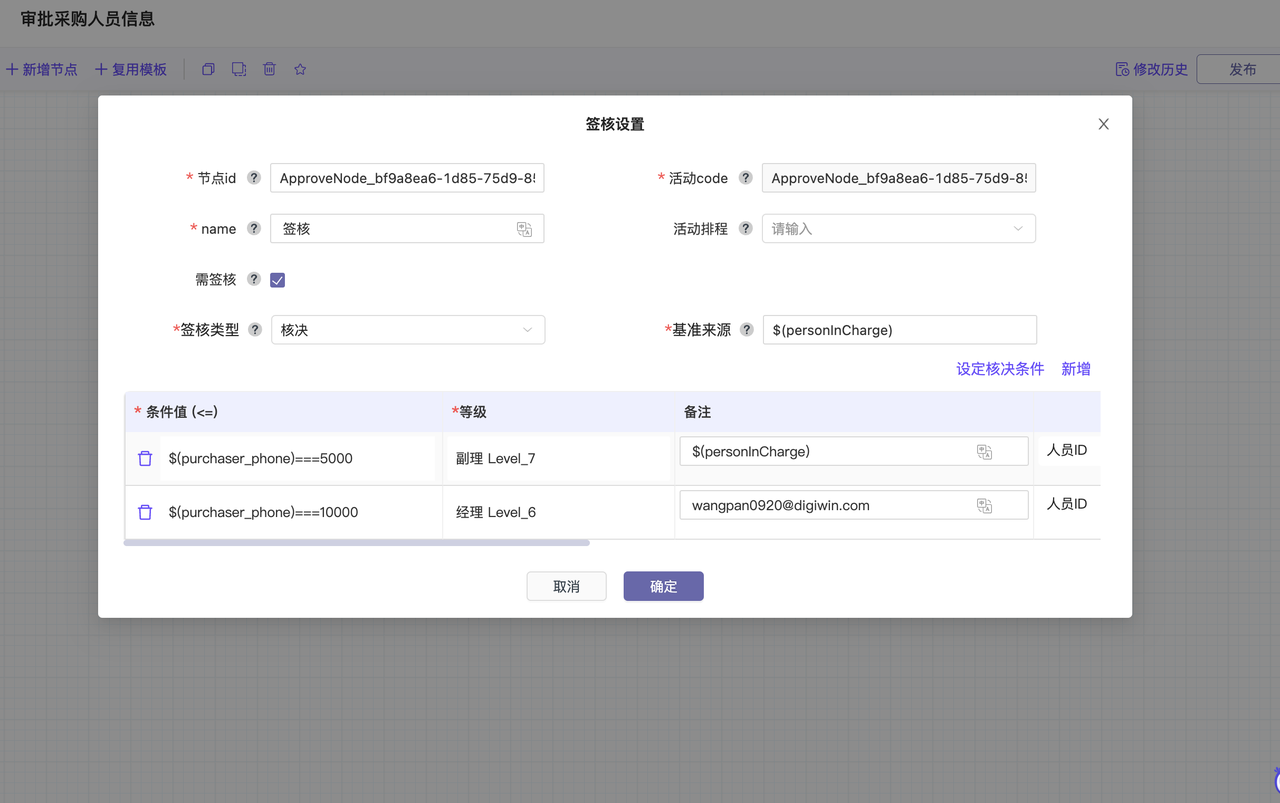Click the 设定核决条件 link
Image resolution: width=1280 pixels, height=803 pixels.
point(1000,369)
